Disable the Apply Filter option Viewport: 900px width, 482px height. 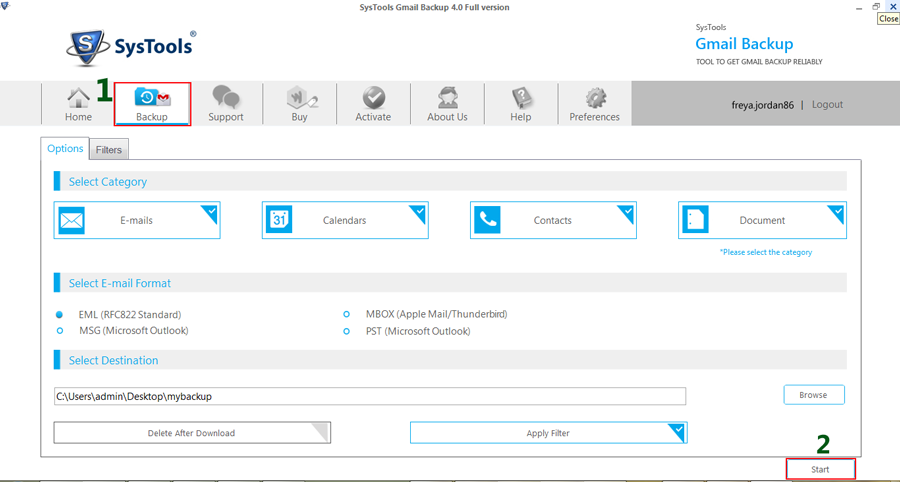549,433
